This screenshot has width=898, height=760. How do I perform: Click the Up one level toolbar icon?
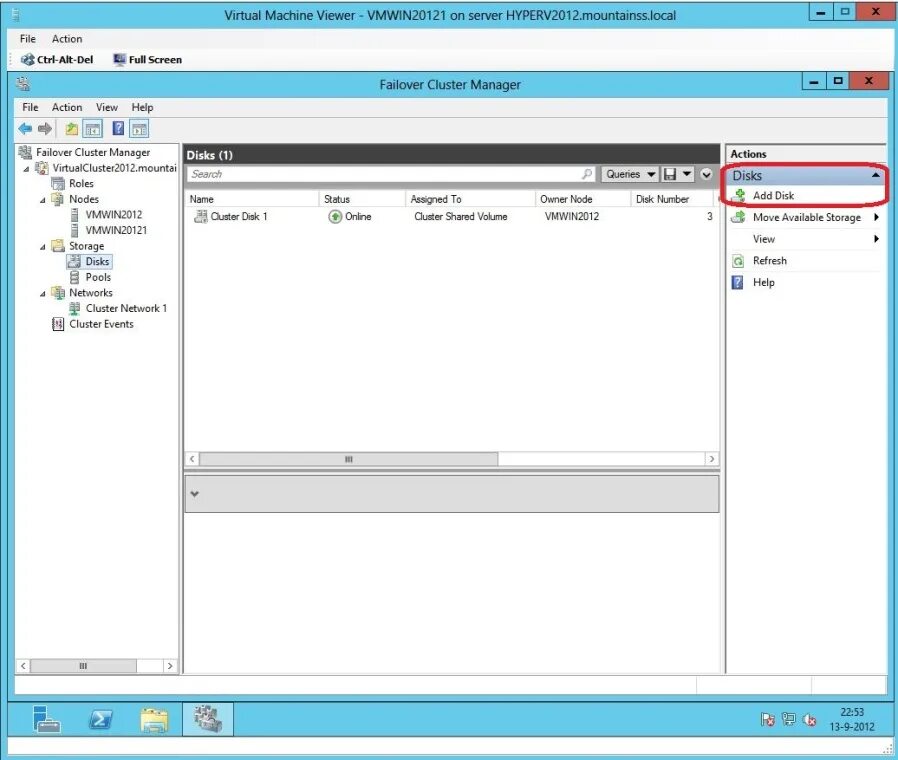click(72, 129)
